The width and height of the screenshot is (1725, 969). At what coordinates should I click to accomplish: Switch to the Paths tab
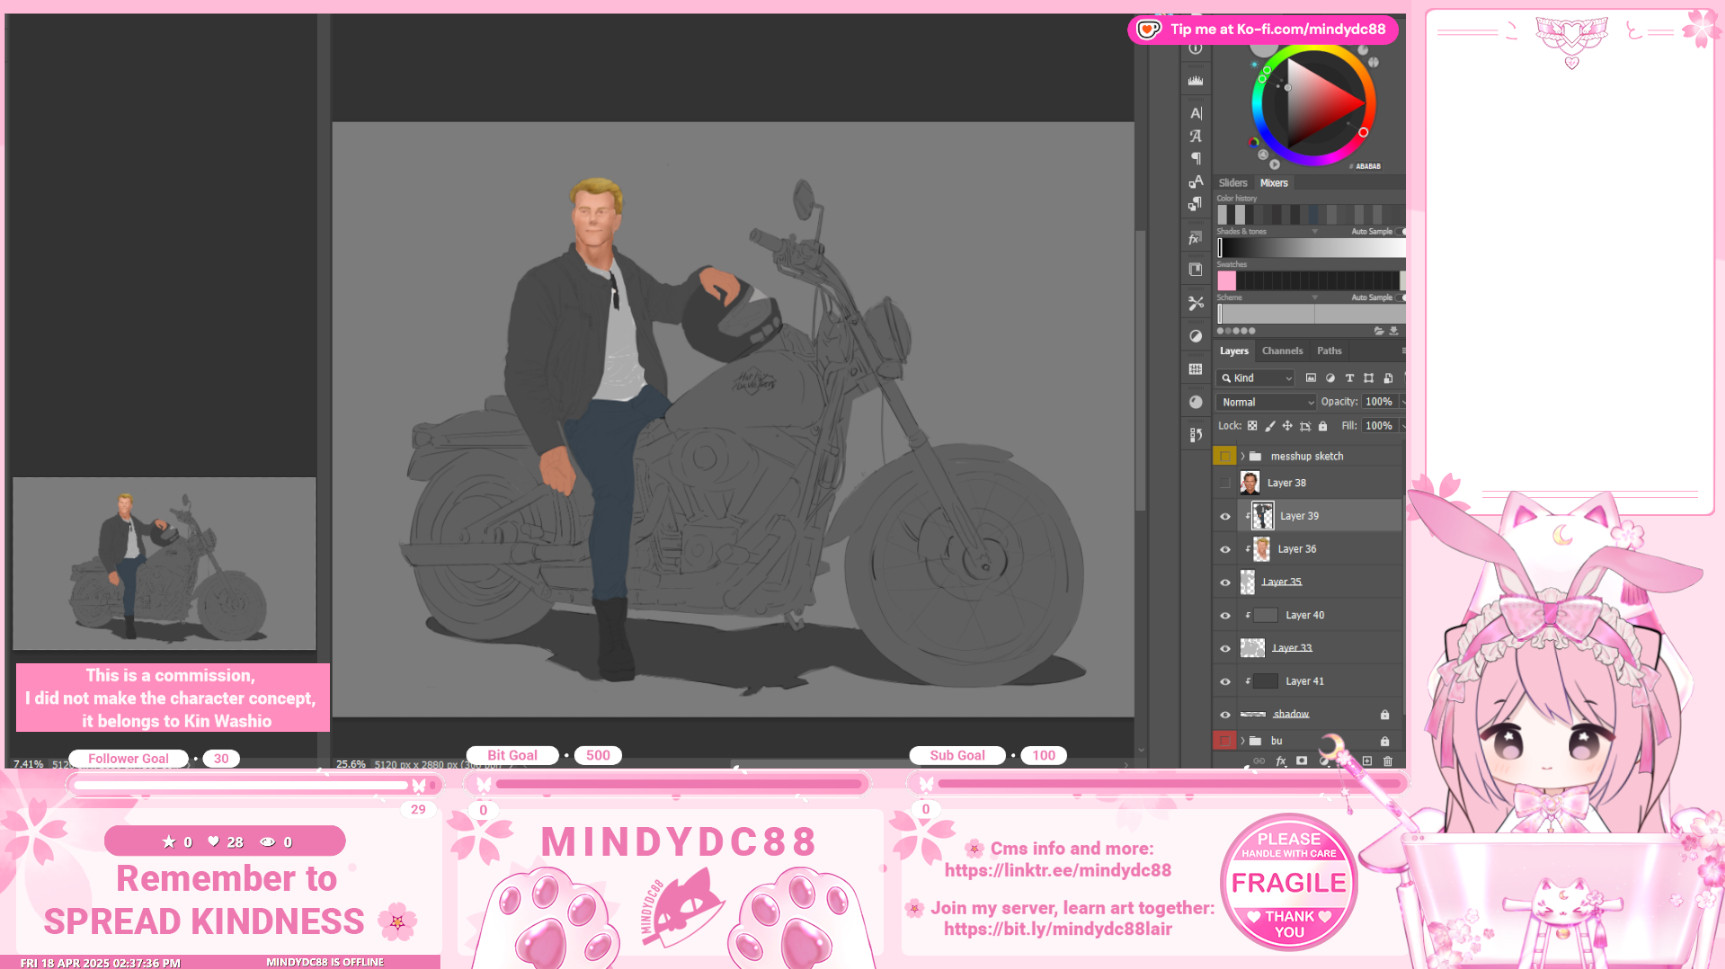tap(1329, 351)
